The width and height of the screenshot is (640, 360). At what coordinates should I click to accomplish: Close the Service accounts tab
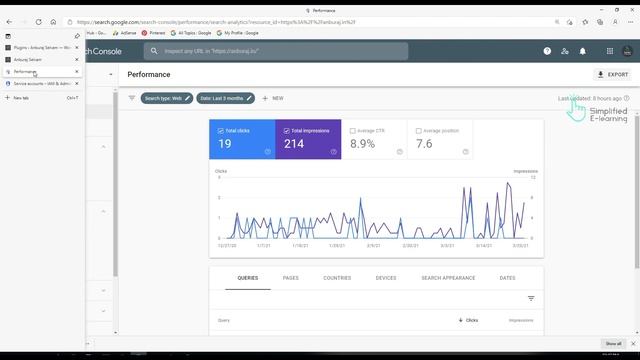tap(77, 83)
